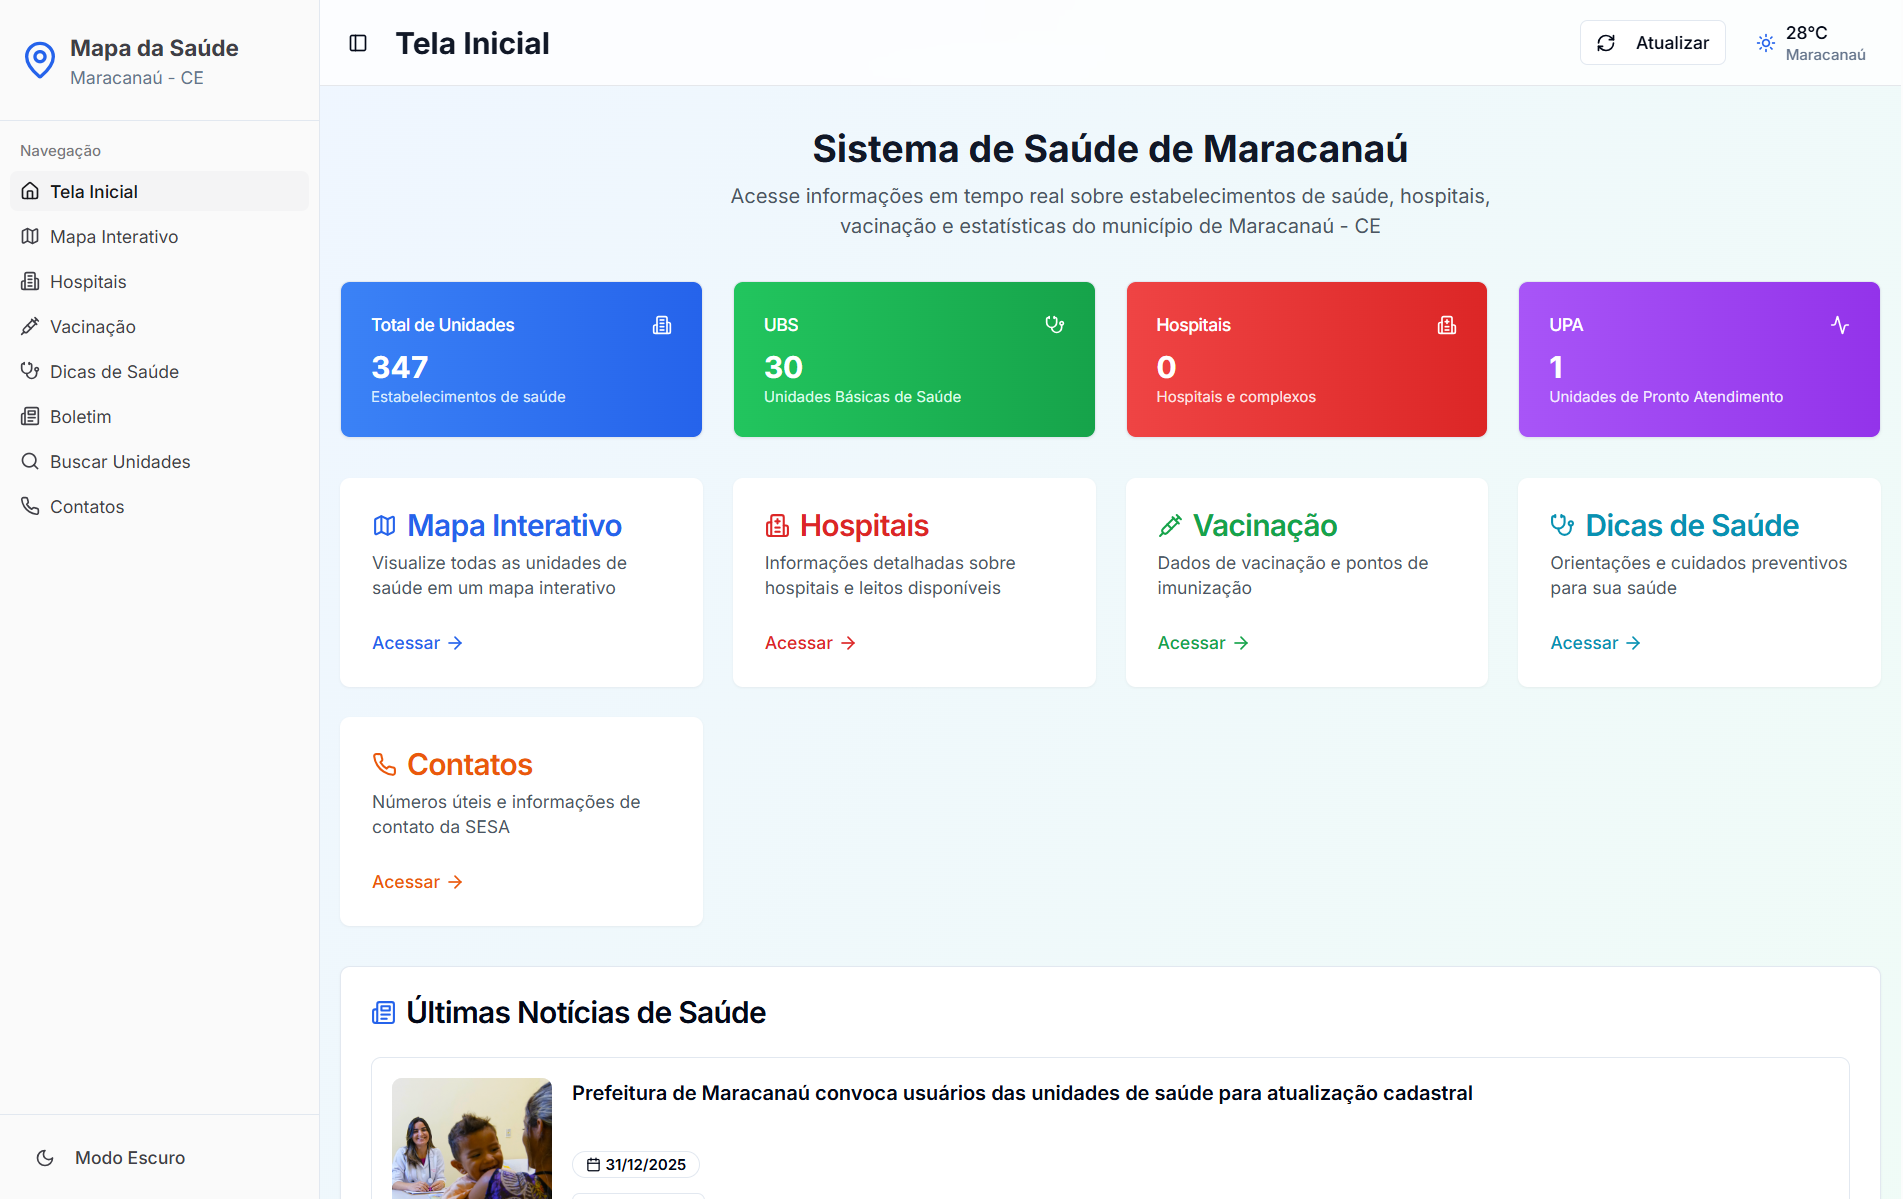The width and height of the screenshot is (1903, 1199).
Task: Click the pulse icon on UPA card
Action: point(1839,325)
